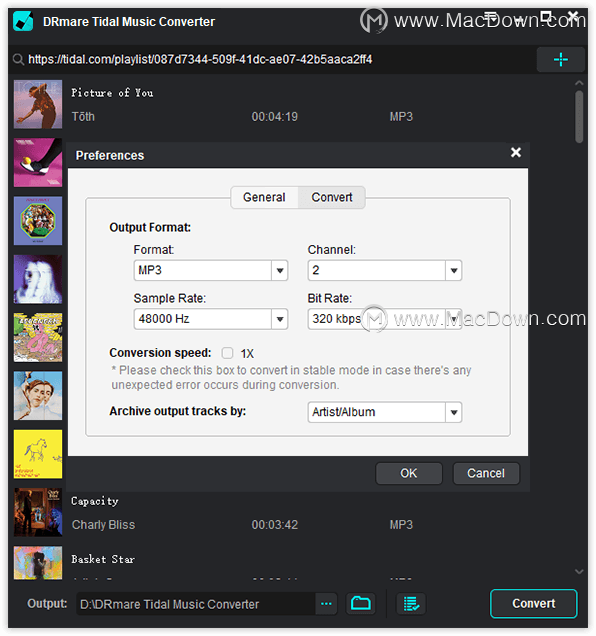
Task: Click the search magnifier icon
Action: point(18,60)
